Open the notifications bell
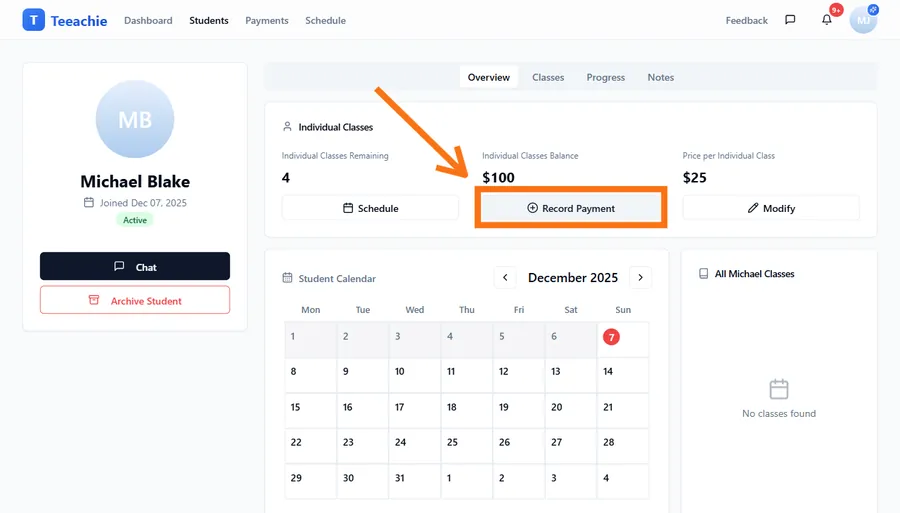 (x=827, y=20)
